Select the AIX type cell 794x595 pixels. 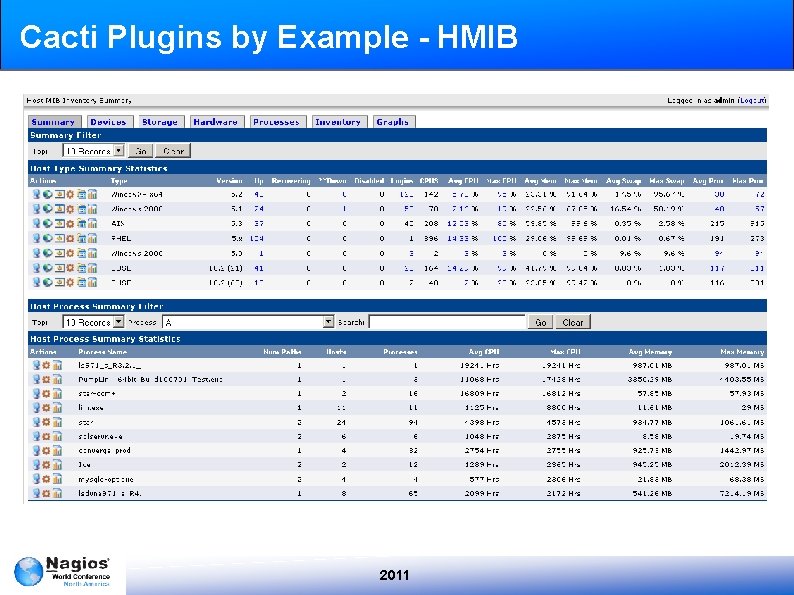[x=118, y=223]
